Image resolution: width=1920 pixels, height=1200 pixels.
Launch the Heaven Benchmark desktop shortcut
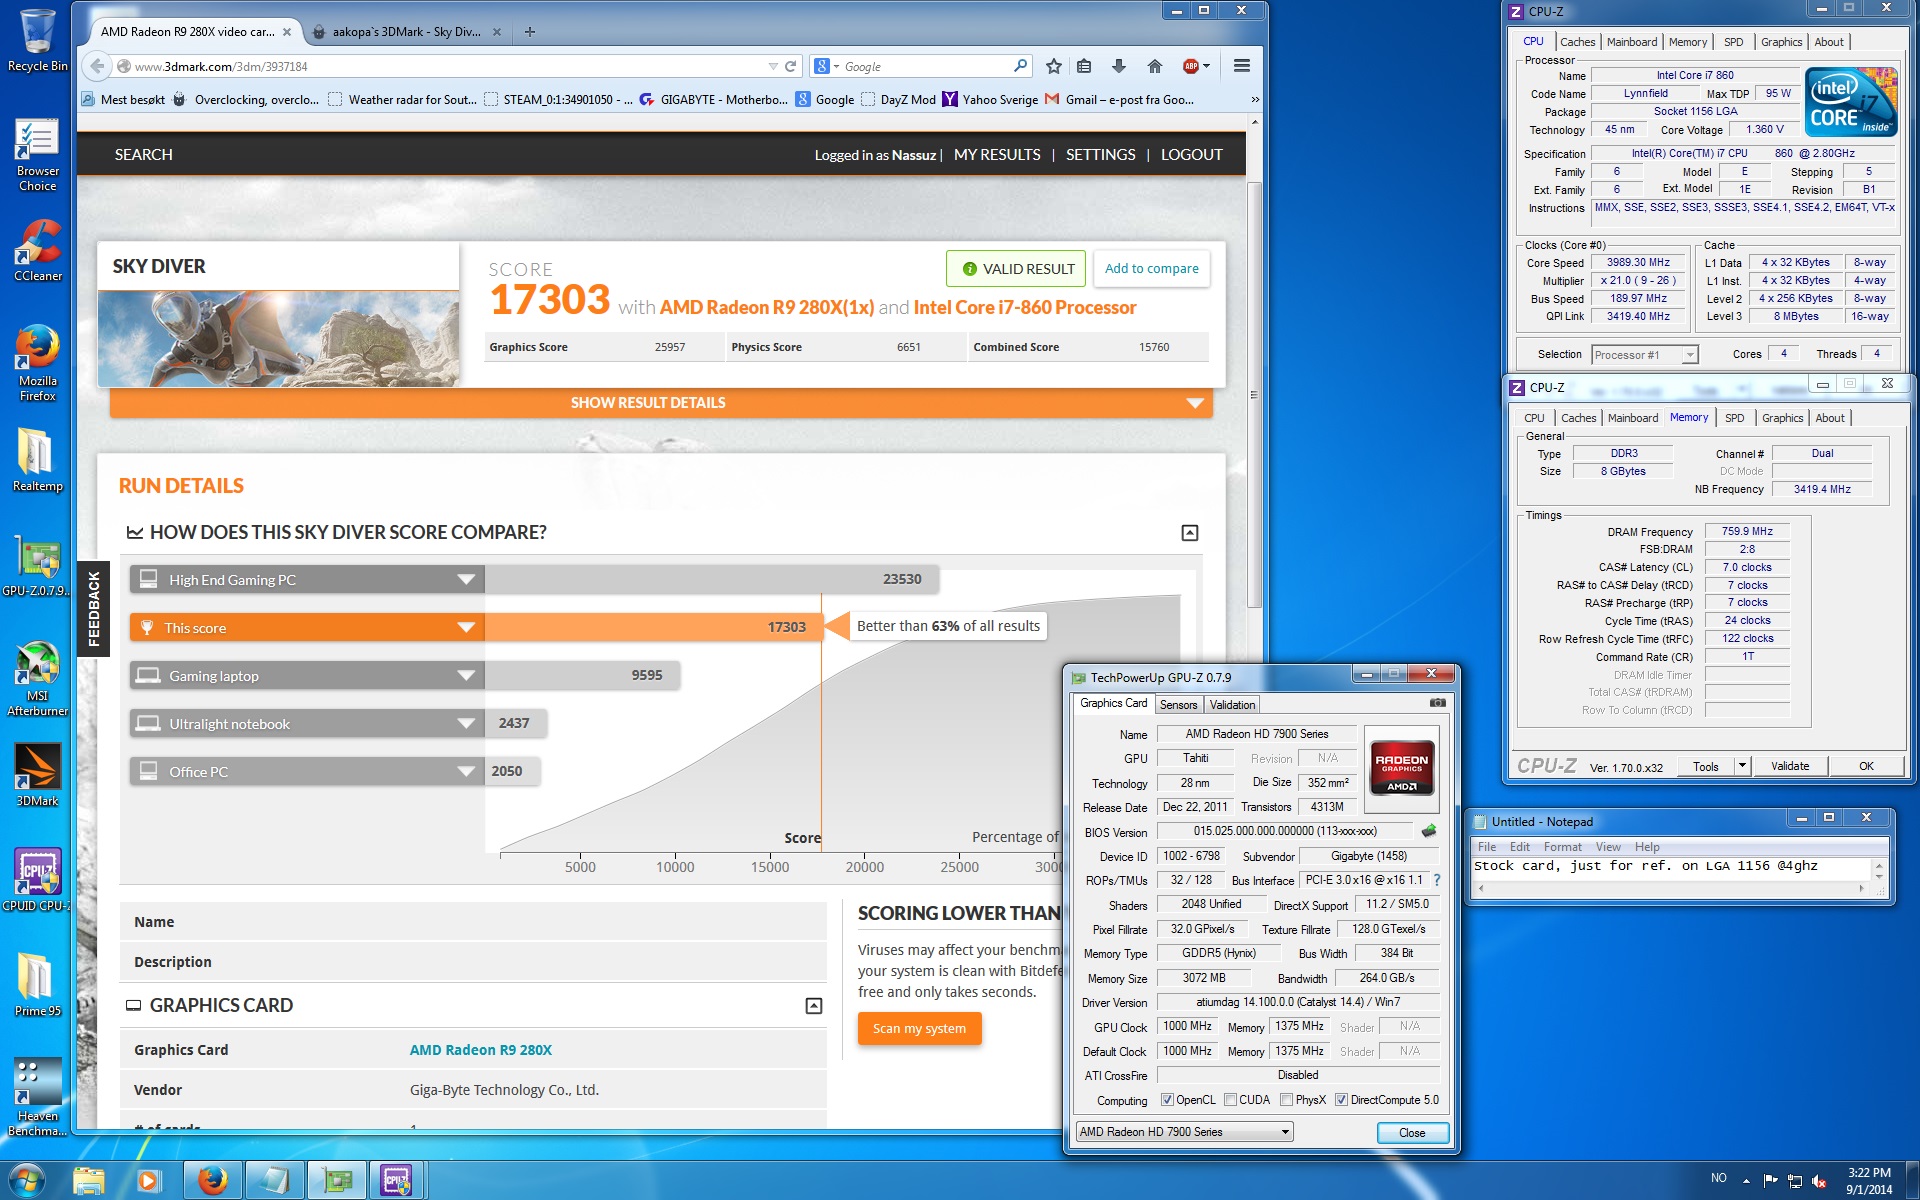pyautogui.click(x=37, y=1097)
